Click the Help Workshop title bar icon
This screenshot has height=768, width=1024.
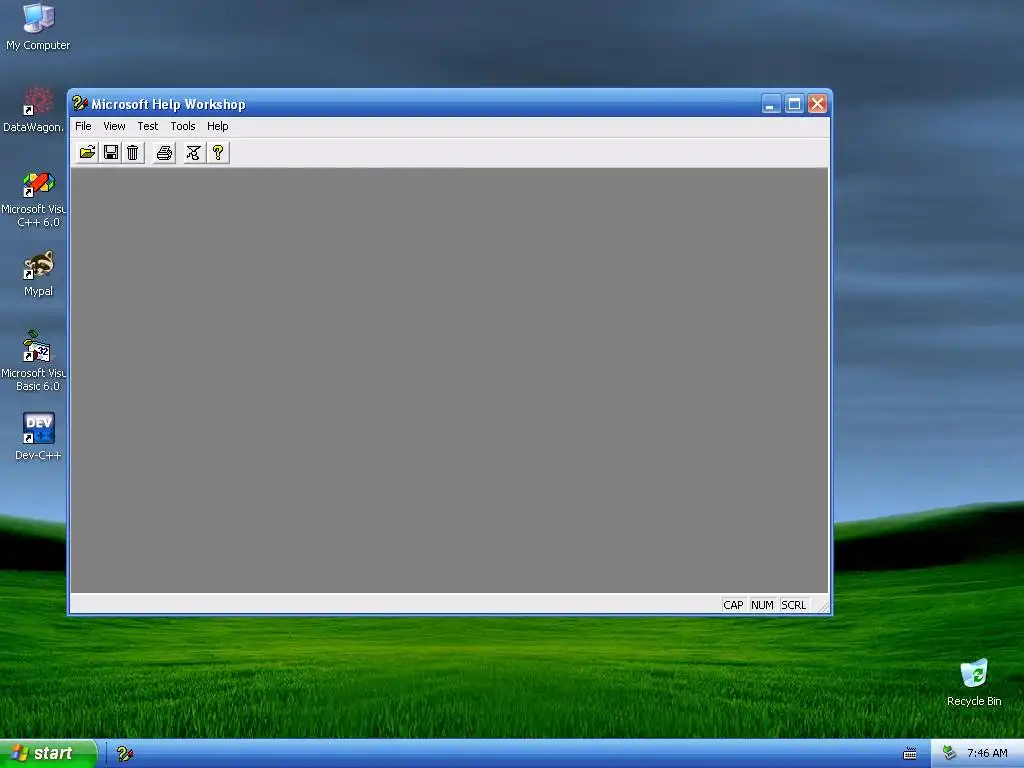[x=80, y=103]
